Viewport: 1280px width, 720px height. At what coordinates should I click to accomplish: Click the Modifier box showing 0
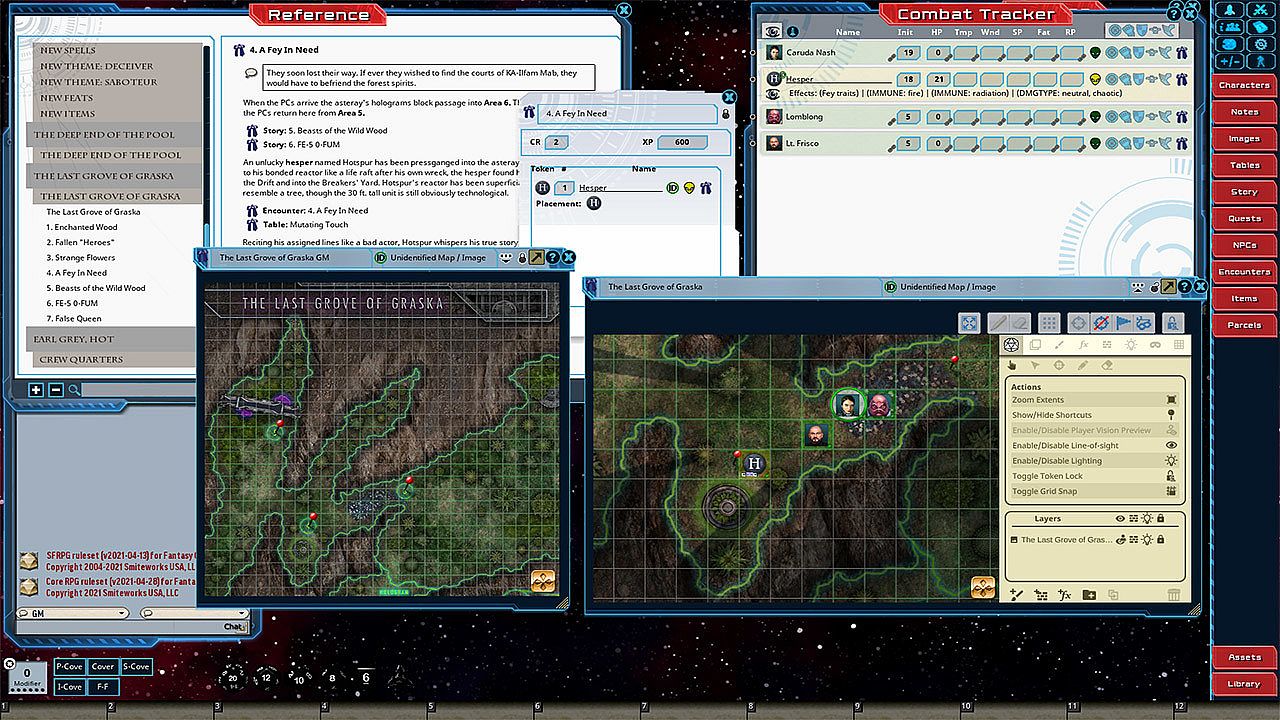point(27,677)
